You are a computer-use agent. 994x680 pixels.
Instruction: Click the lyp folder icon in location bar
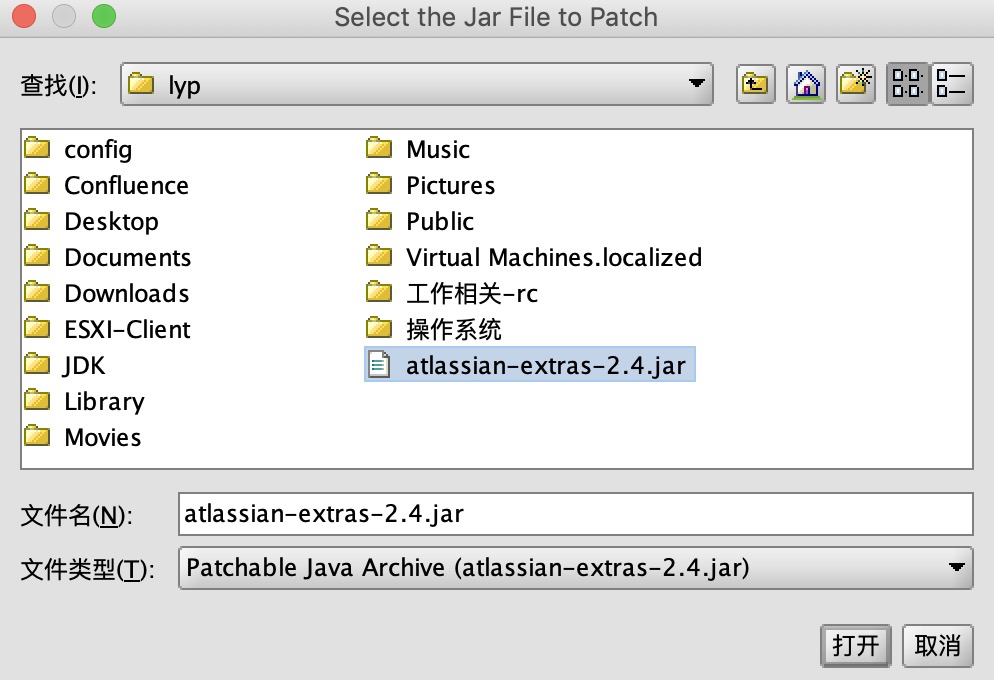(x=141, y=83)
